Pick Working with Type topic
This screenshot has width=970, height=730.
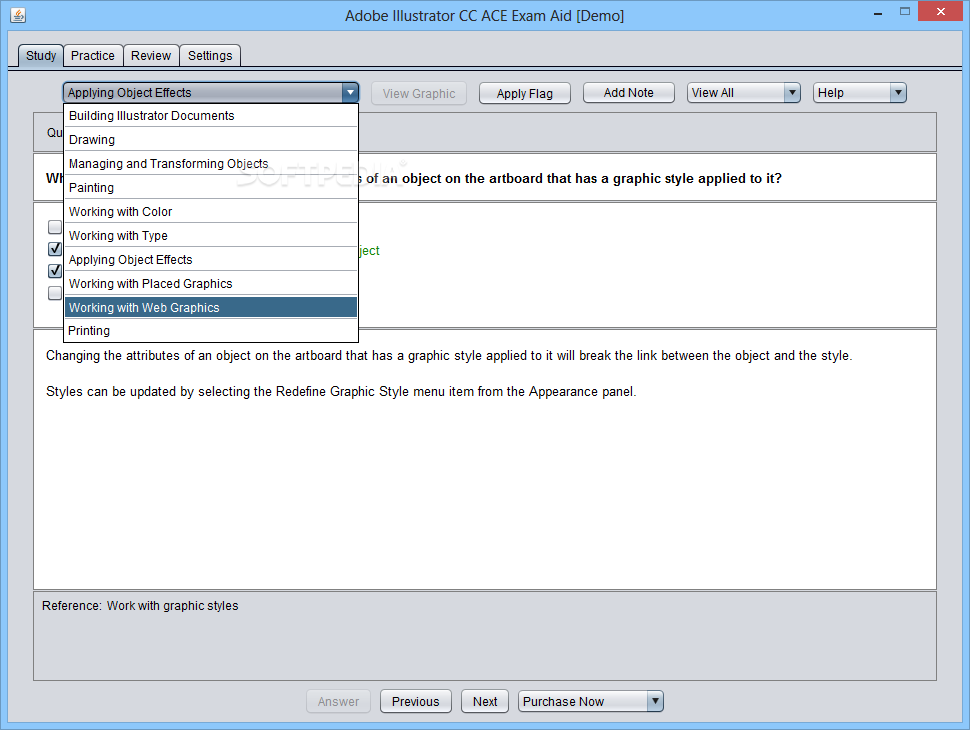211,236
